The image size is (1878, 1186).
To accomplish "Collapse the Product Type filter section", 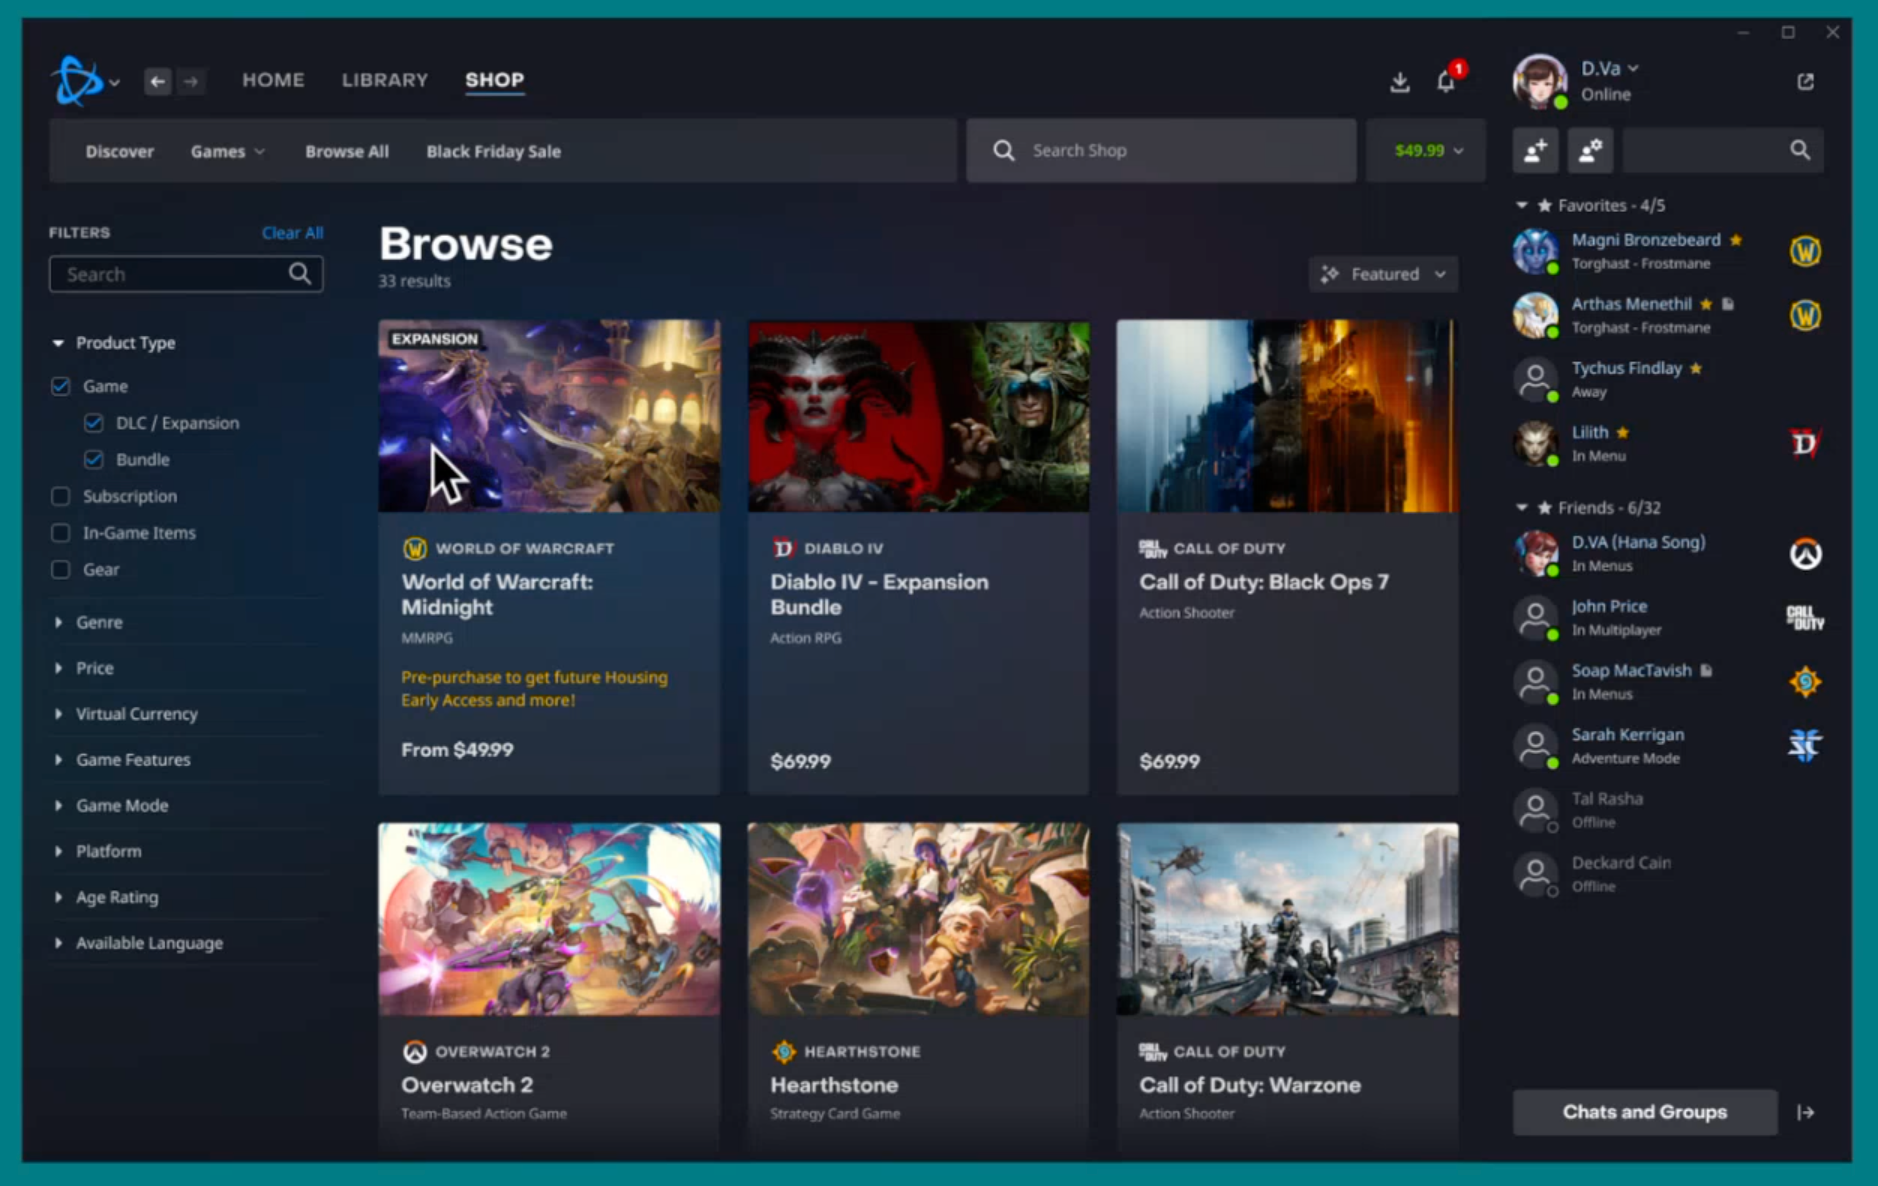I will [x=58, y=343].
